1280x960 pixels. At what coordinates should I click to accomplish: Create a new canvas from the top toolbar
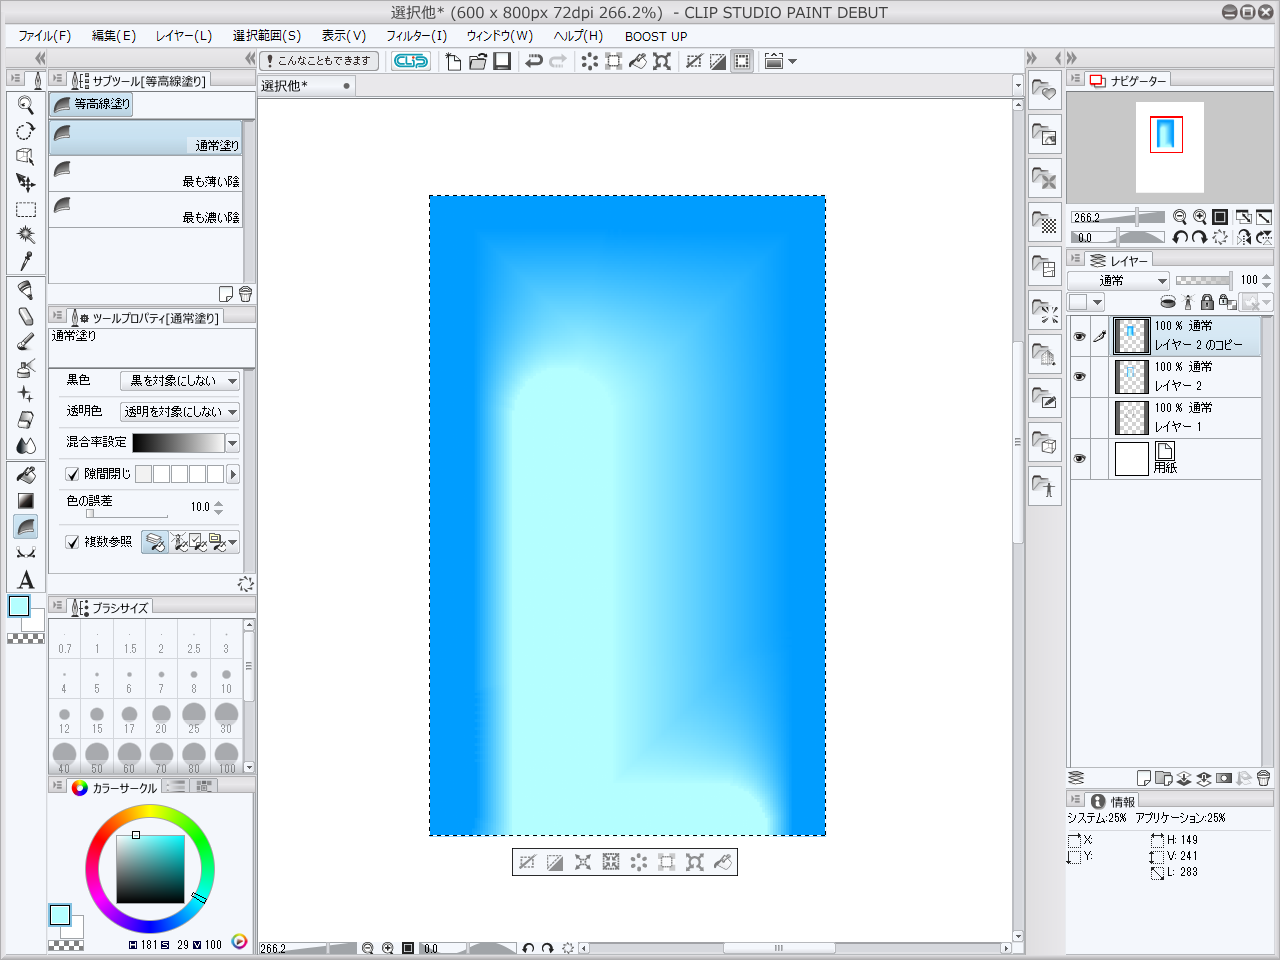pos(453,61)
